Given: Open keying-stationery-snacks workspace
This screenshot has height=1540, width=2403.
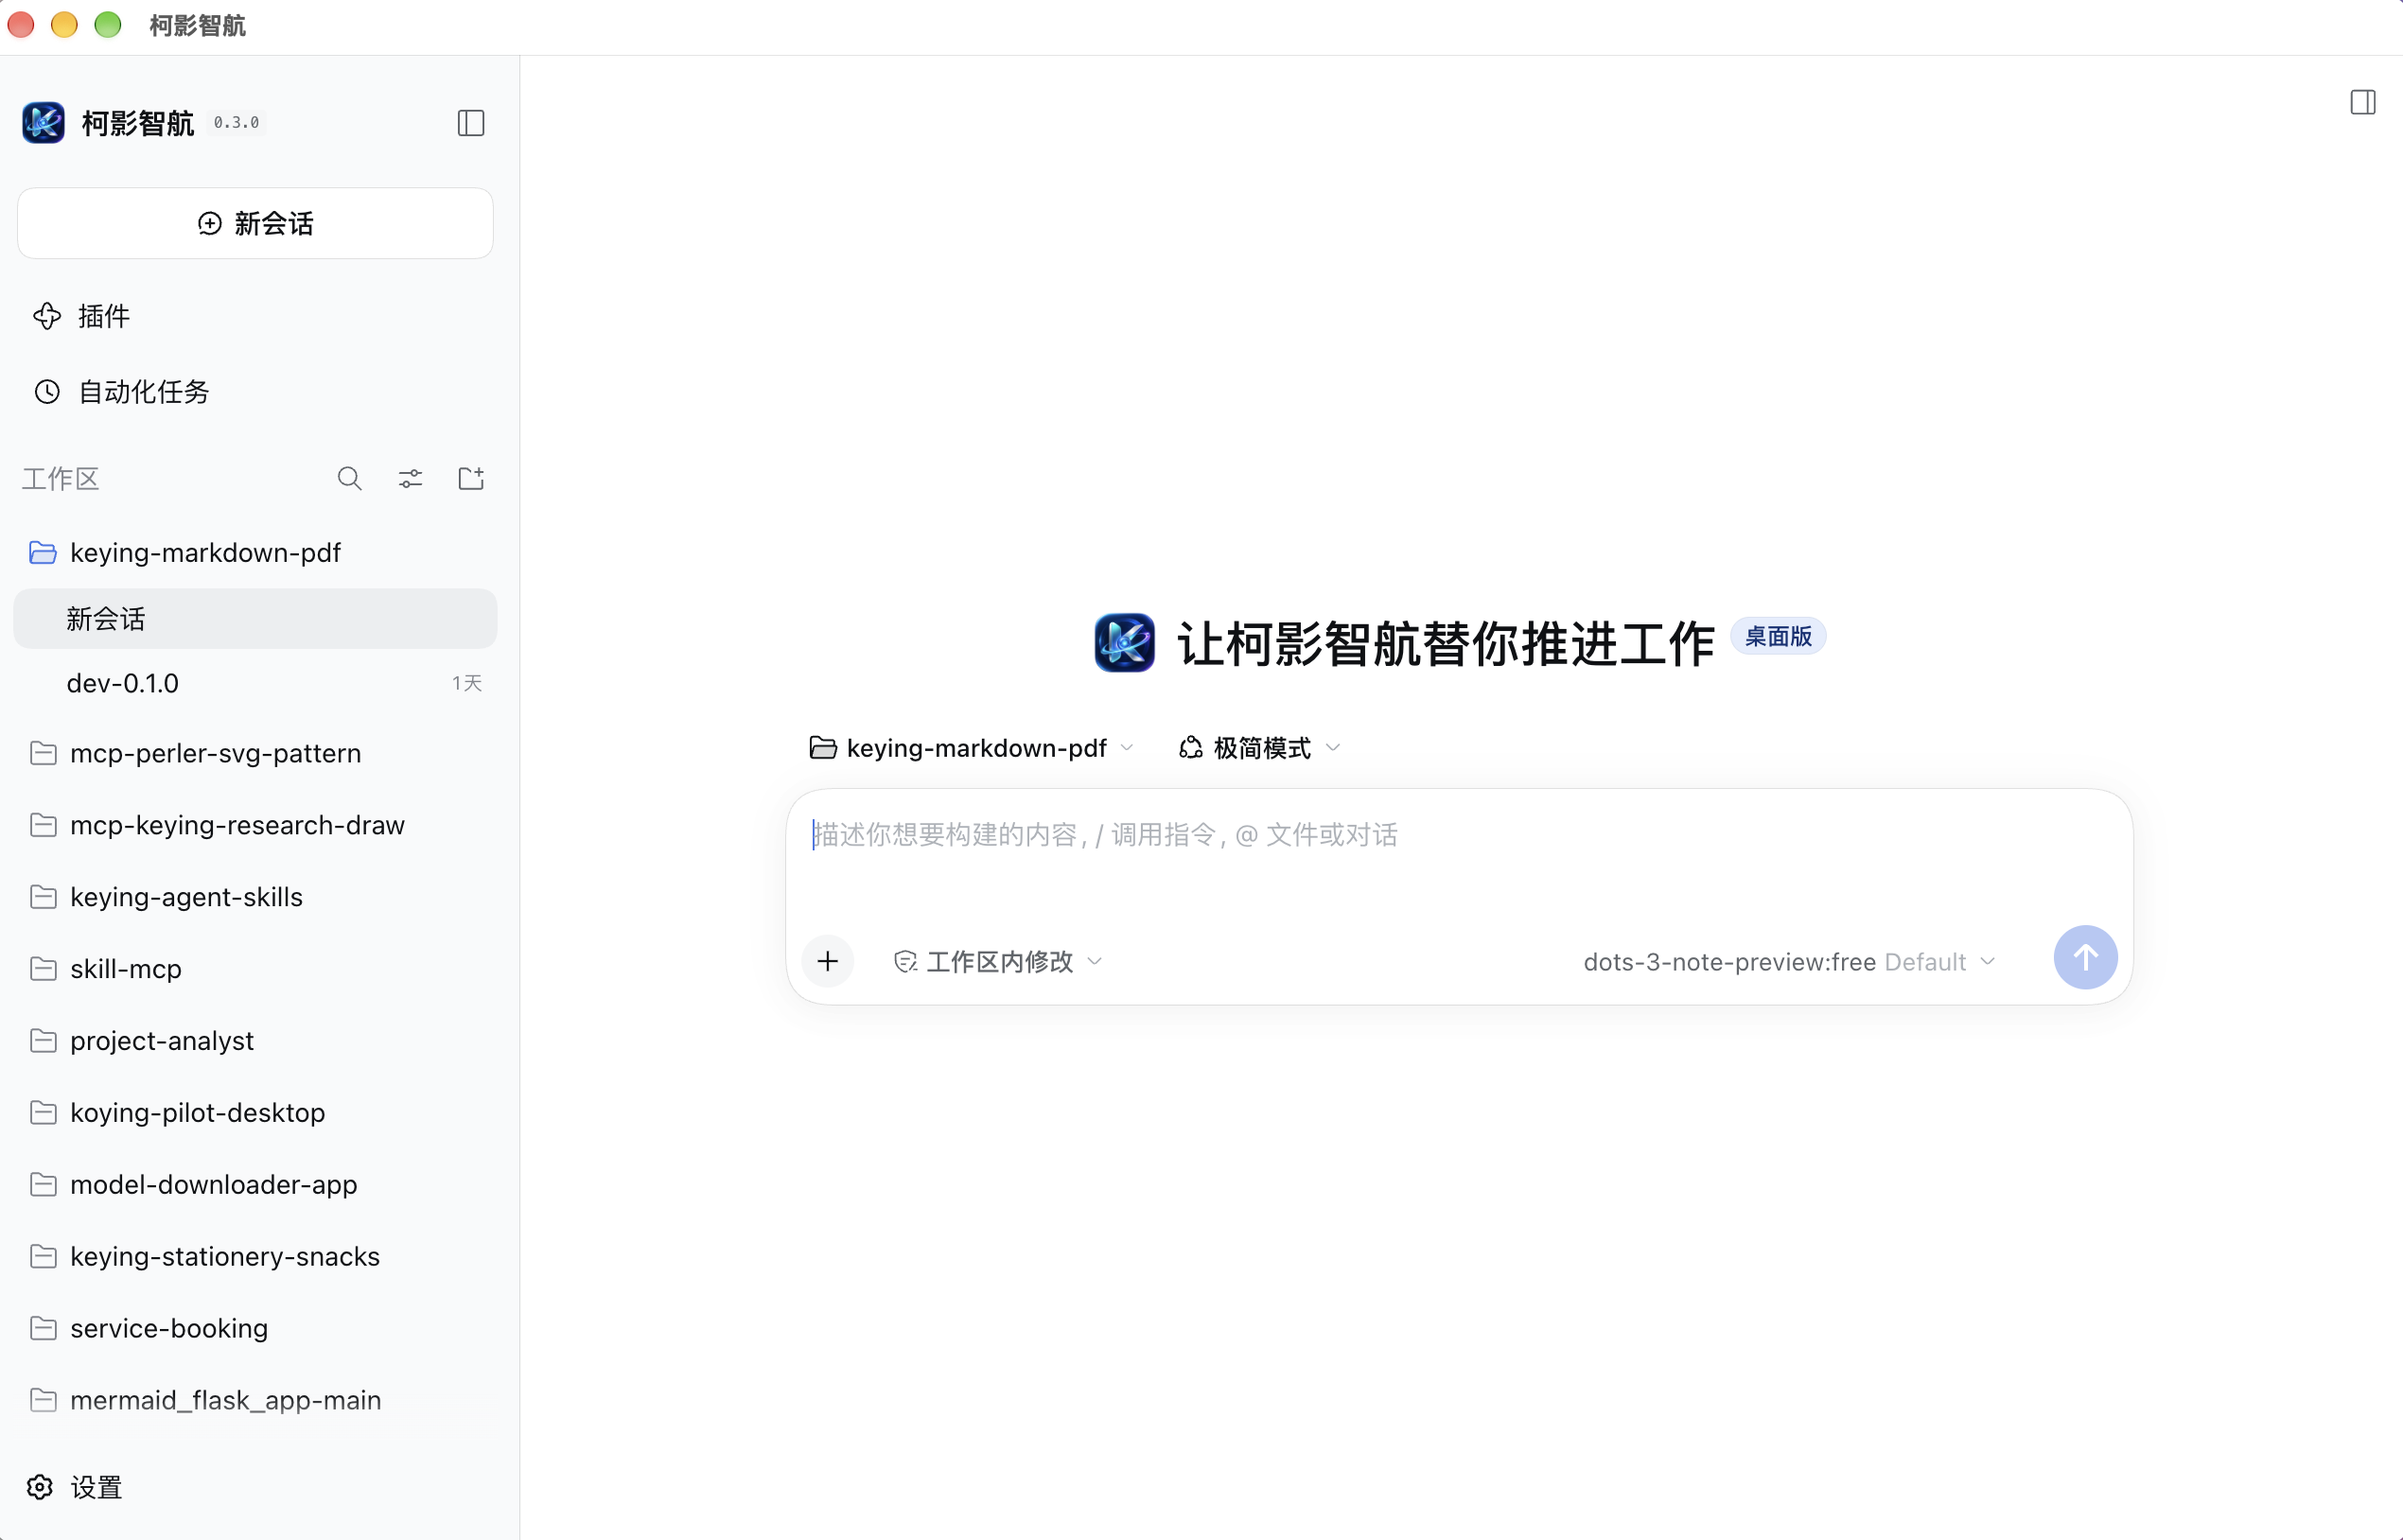Looking at the screenshot, I should (x=255, y=1257).
